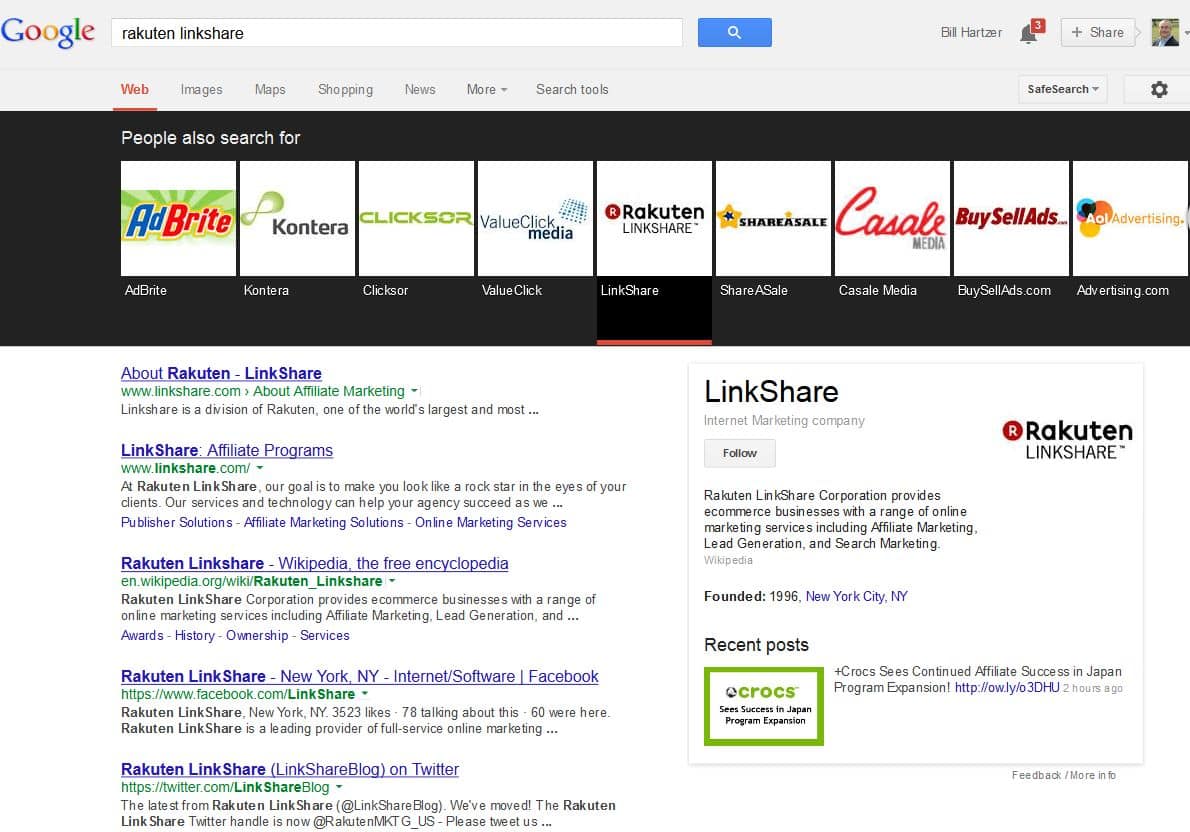Click the Bill Hartzer profile photo
The width and height of the screenshot is (1190, 832).
(1164, 33)
